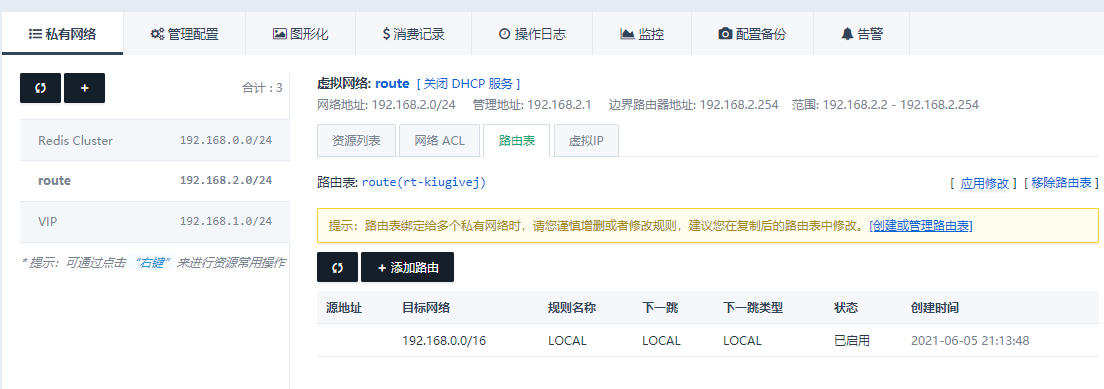1104x389 pixels.
Task: Click 创建或管理路由表 link in the tip box
Action: [x=922, y=226]
